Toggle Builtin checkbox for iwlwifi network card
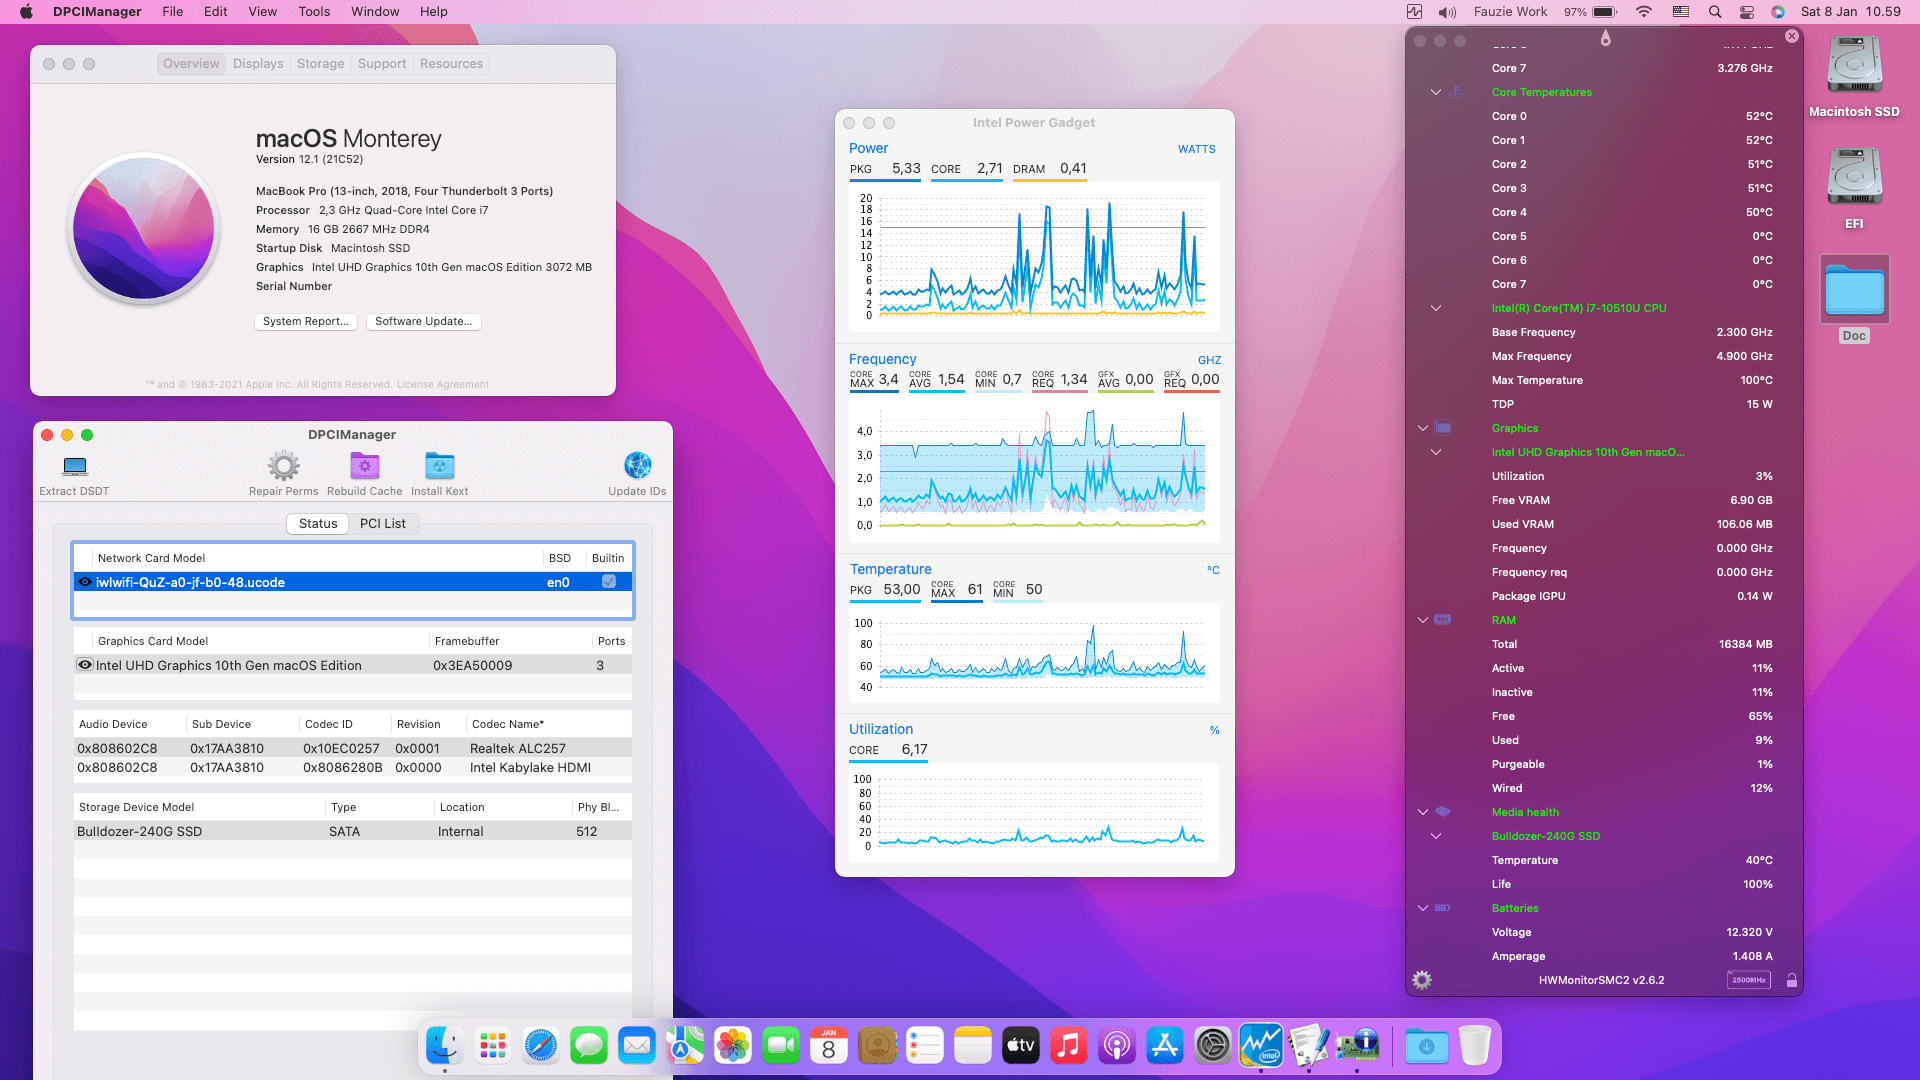Image resolution: width=1920 pixels, height=1080 pixels. (x=609, y=582)
